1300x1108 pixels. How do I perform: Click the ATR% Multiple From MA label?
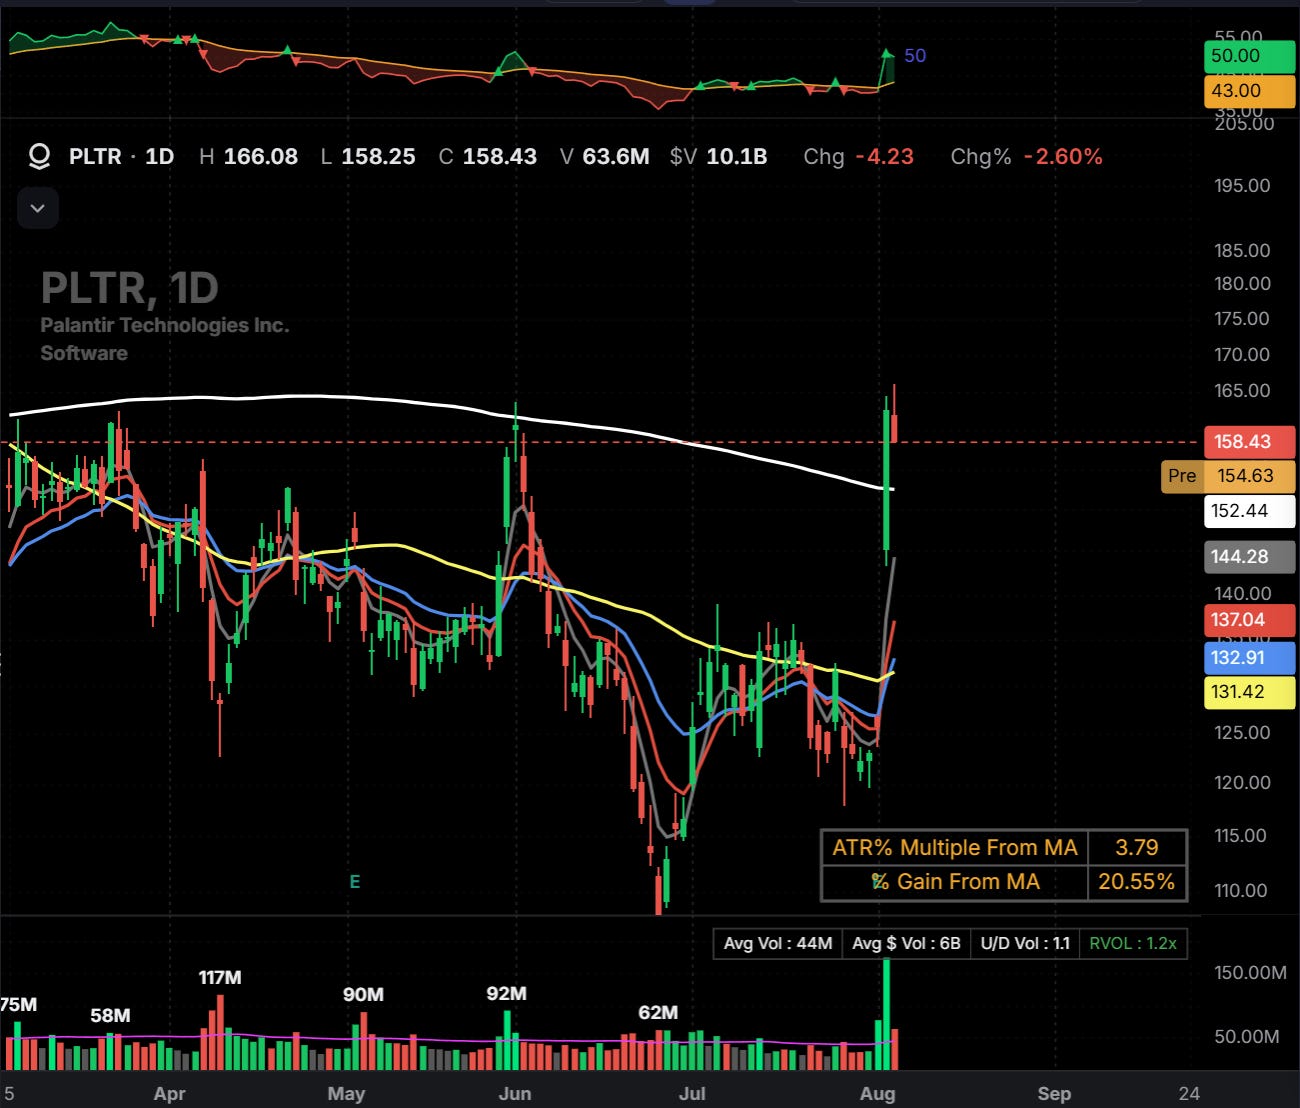955,848
